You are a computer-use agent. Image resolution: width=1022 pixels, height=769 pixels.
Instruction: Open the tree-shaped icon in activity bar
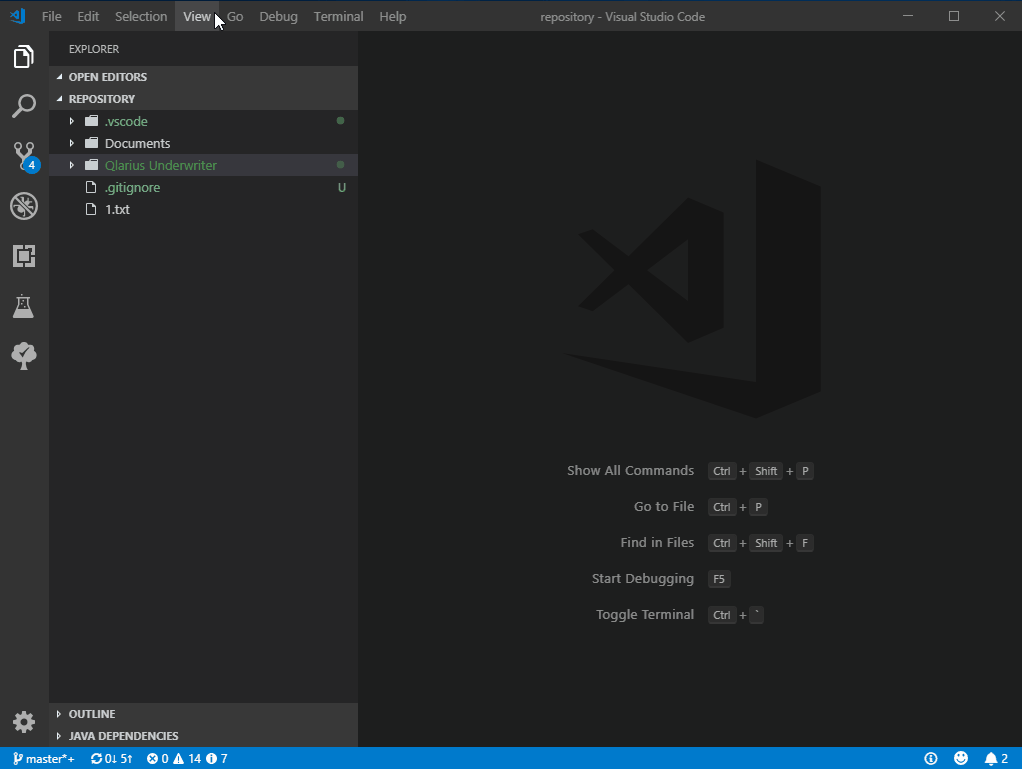[x=24, y=355]
